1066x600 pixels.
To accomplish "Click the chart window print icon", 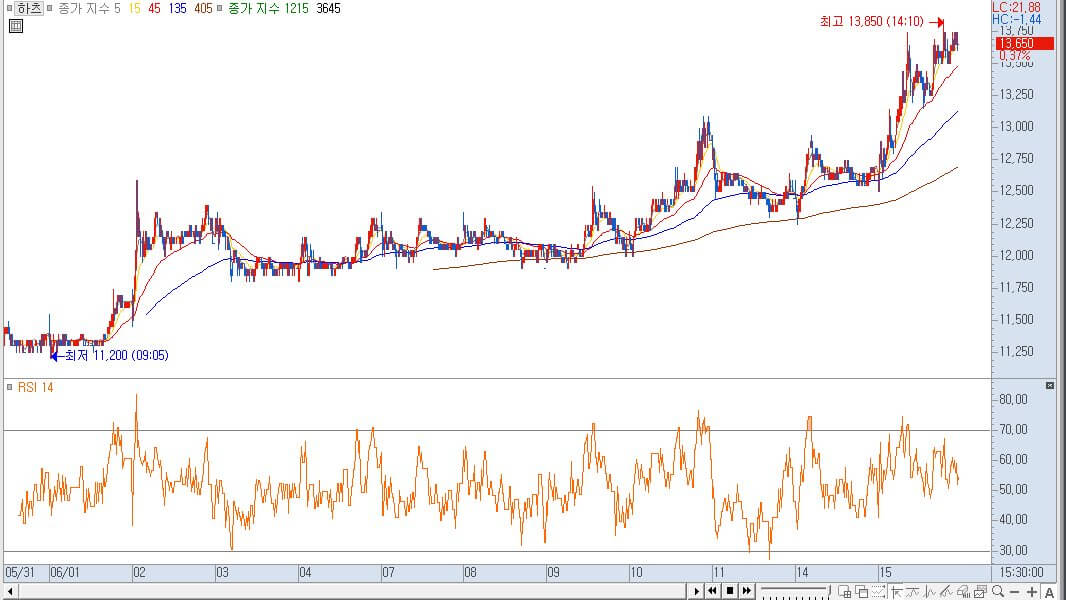I will tap(980, 591).
